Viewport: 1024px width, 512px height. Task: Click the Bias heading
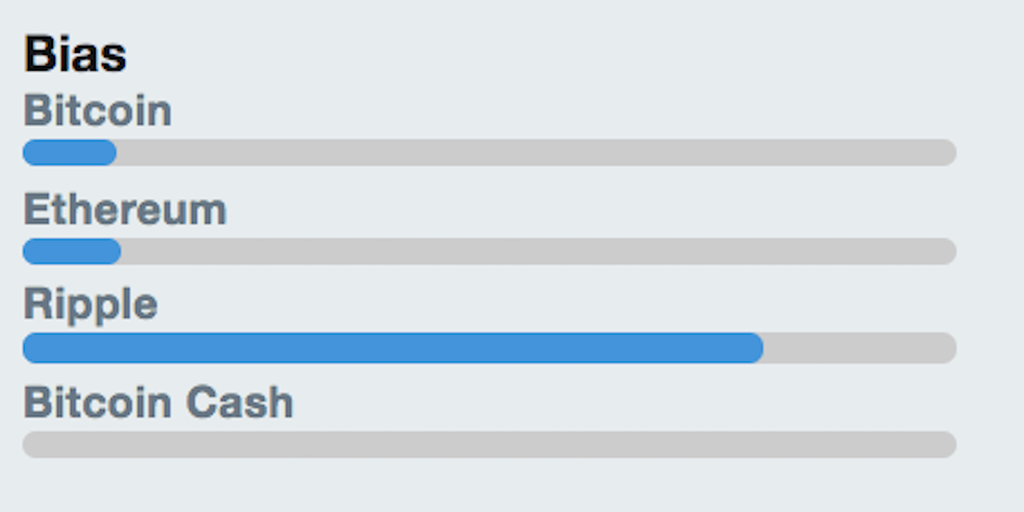[75, 55]
